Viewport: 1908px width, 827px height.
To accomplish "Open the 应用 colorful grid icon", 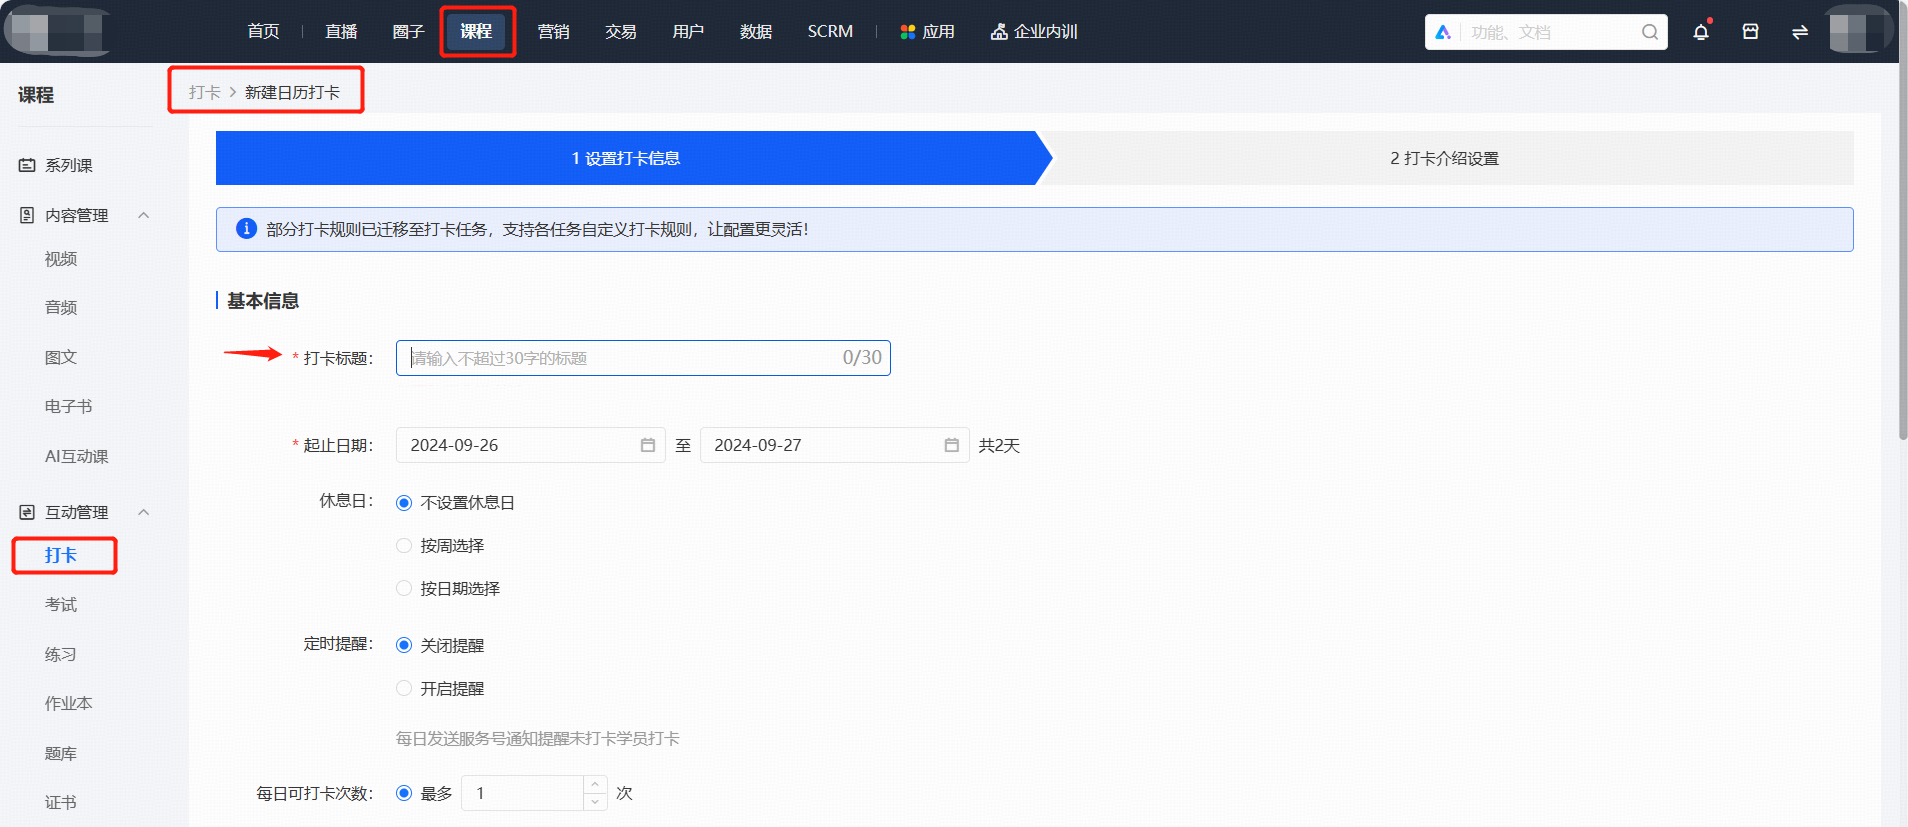I will point(908,32).
